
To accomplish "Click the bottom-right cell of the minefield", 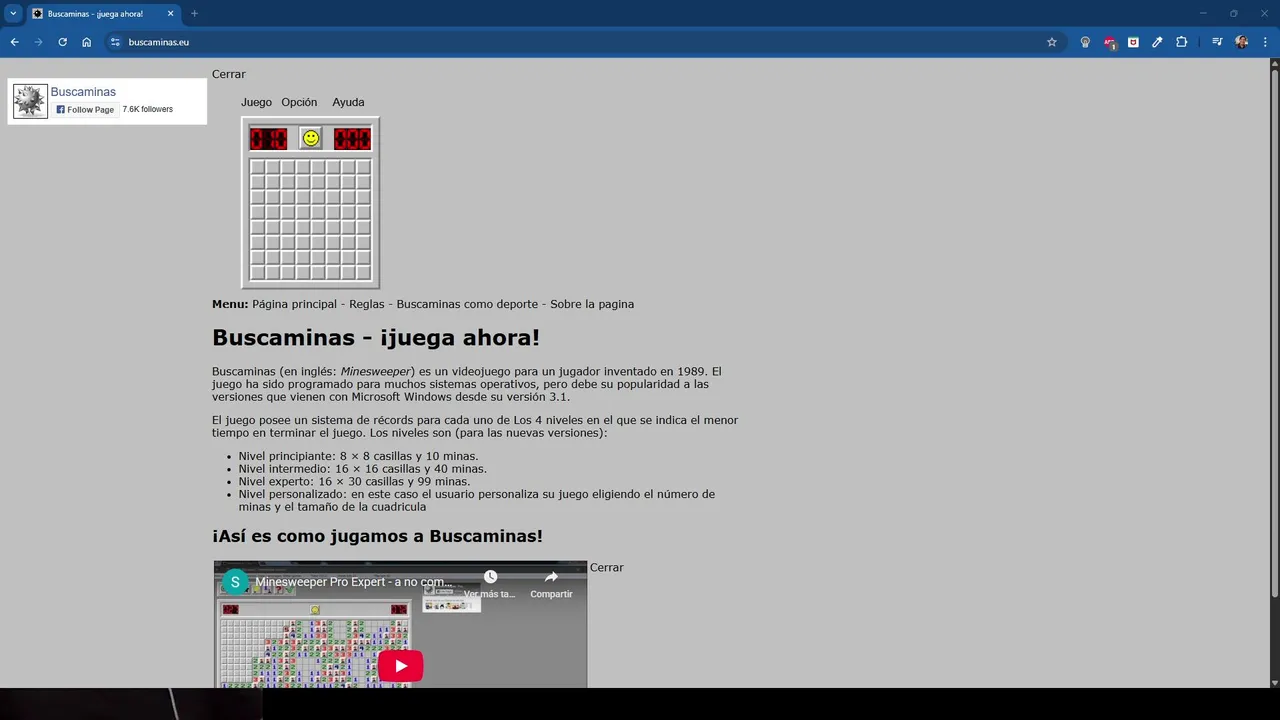I will point(363,272).
